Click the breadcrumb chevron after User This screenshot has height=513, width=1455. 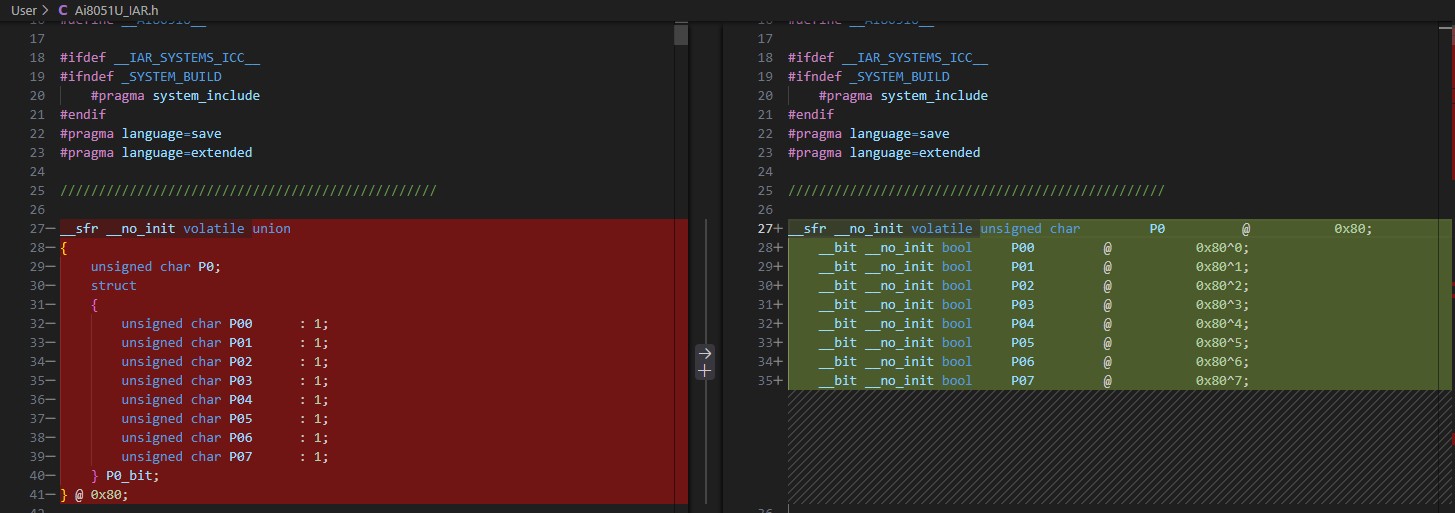pyautogui.click(x=46, y=9)
